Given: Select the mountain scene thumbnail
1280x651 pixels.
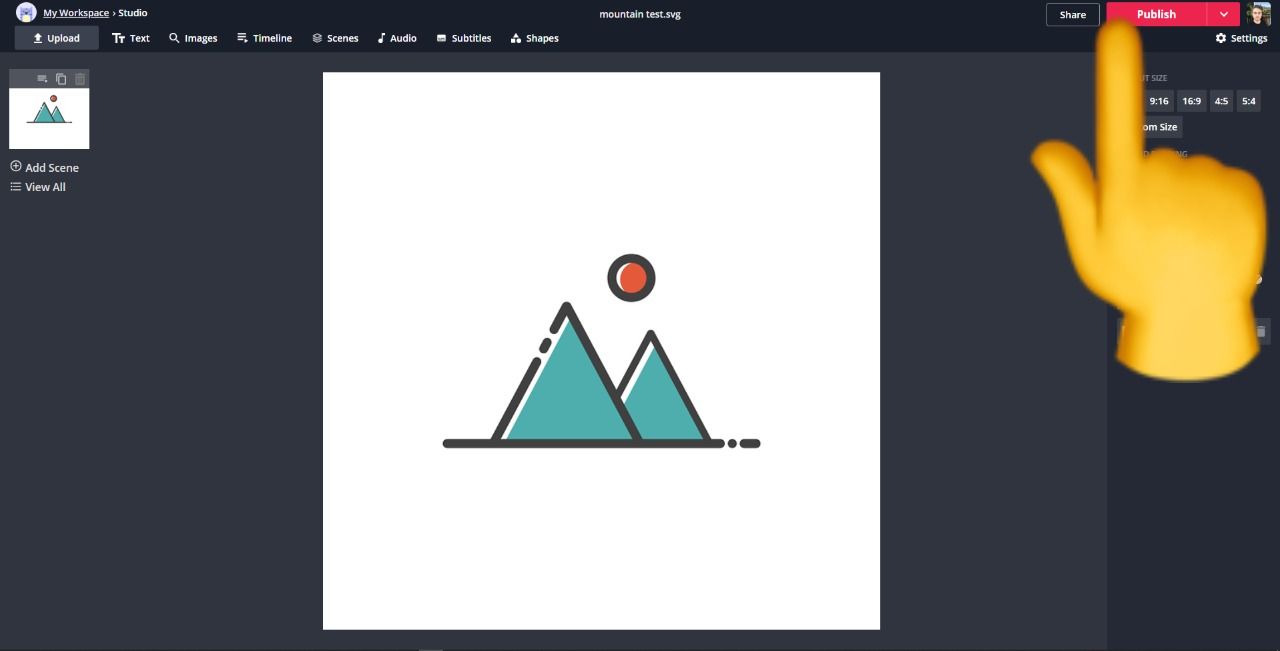Looking at the screenshot, I should click(x=49, y=118).
